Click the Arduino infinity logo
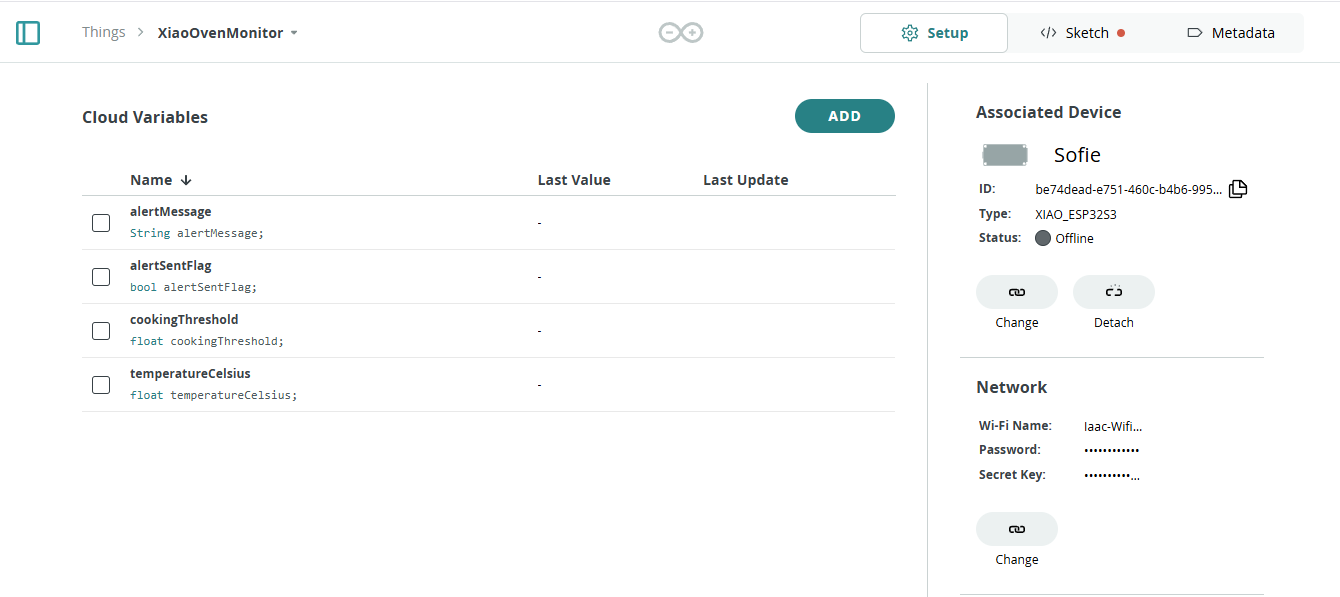 pos(681,33)
